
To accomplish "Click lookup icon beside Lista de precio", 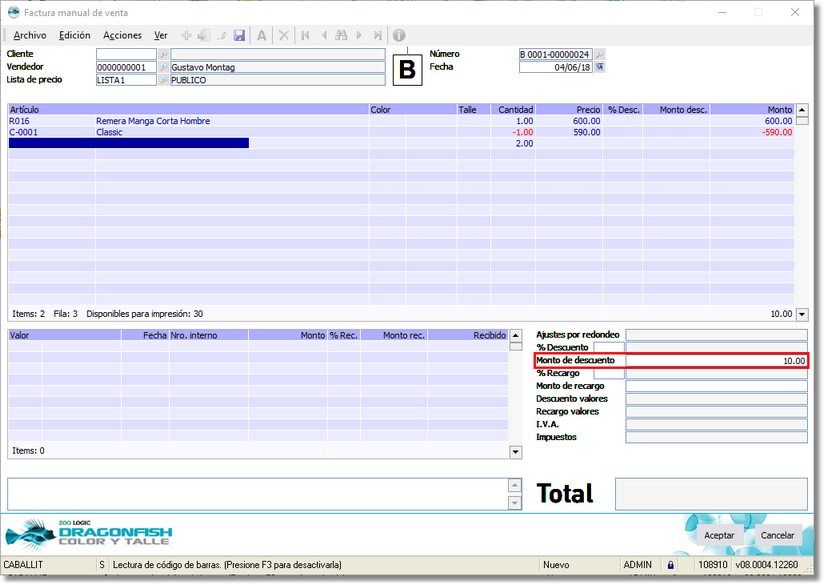I will click(x=164, y=80).
